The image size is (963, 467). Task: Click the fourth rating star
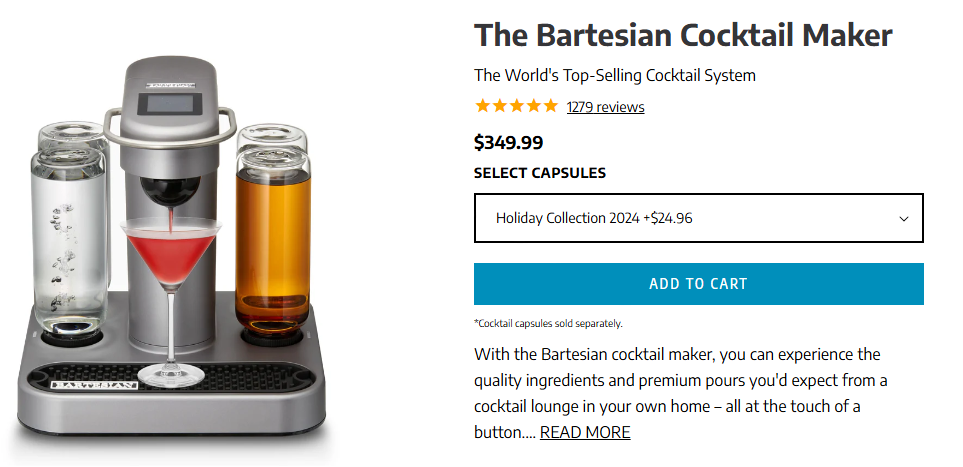(533, 106)
